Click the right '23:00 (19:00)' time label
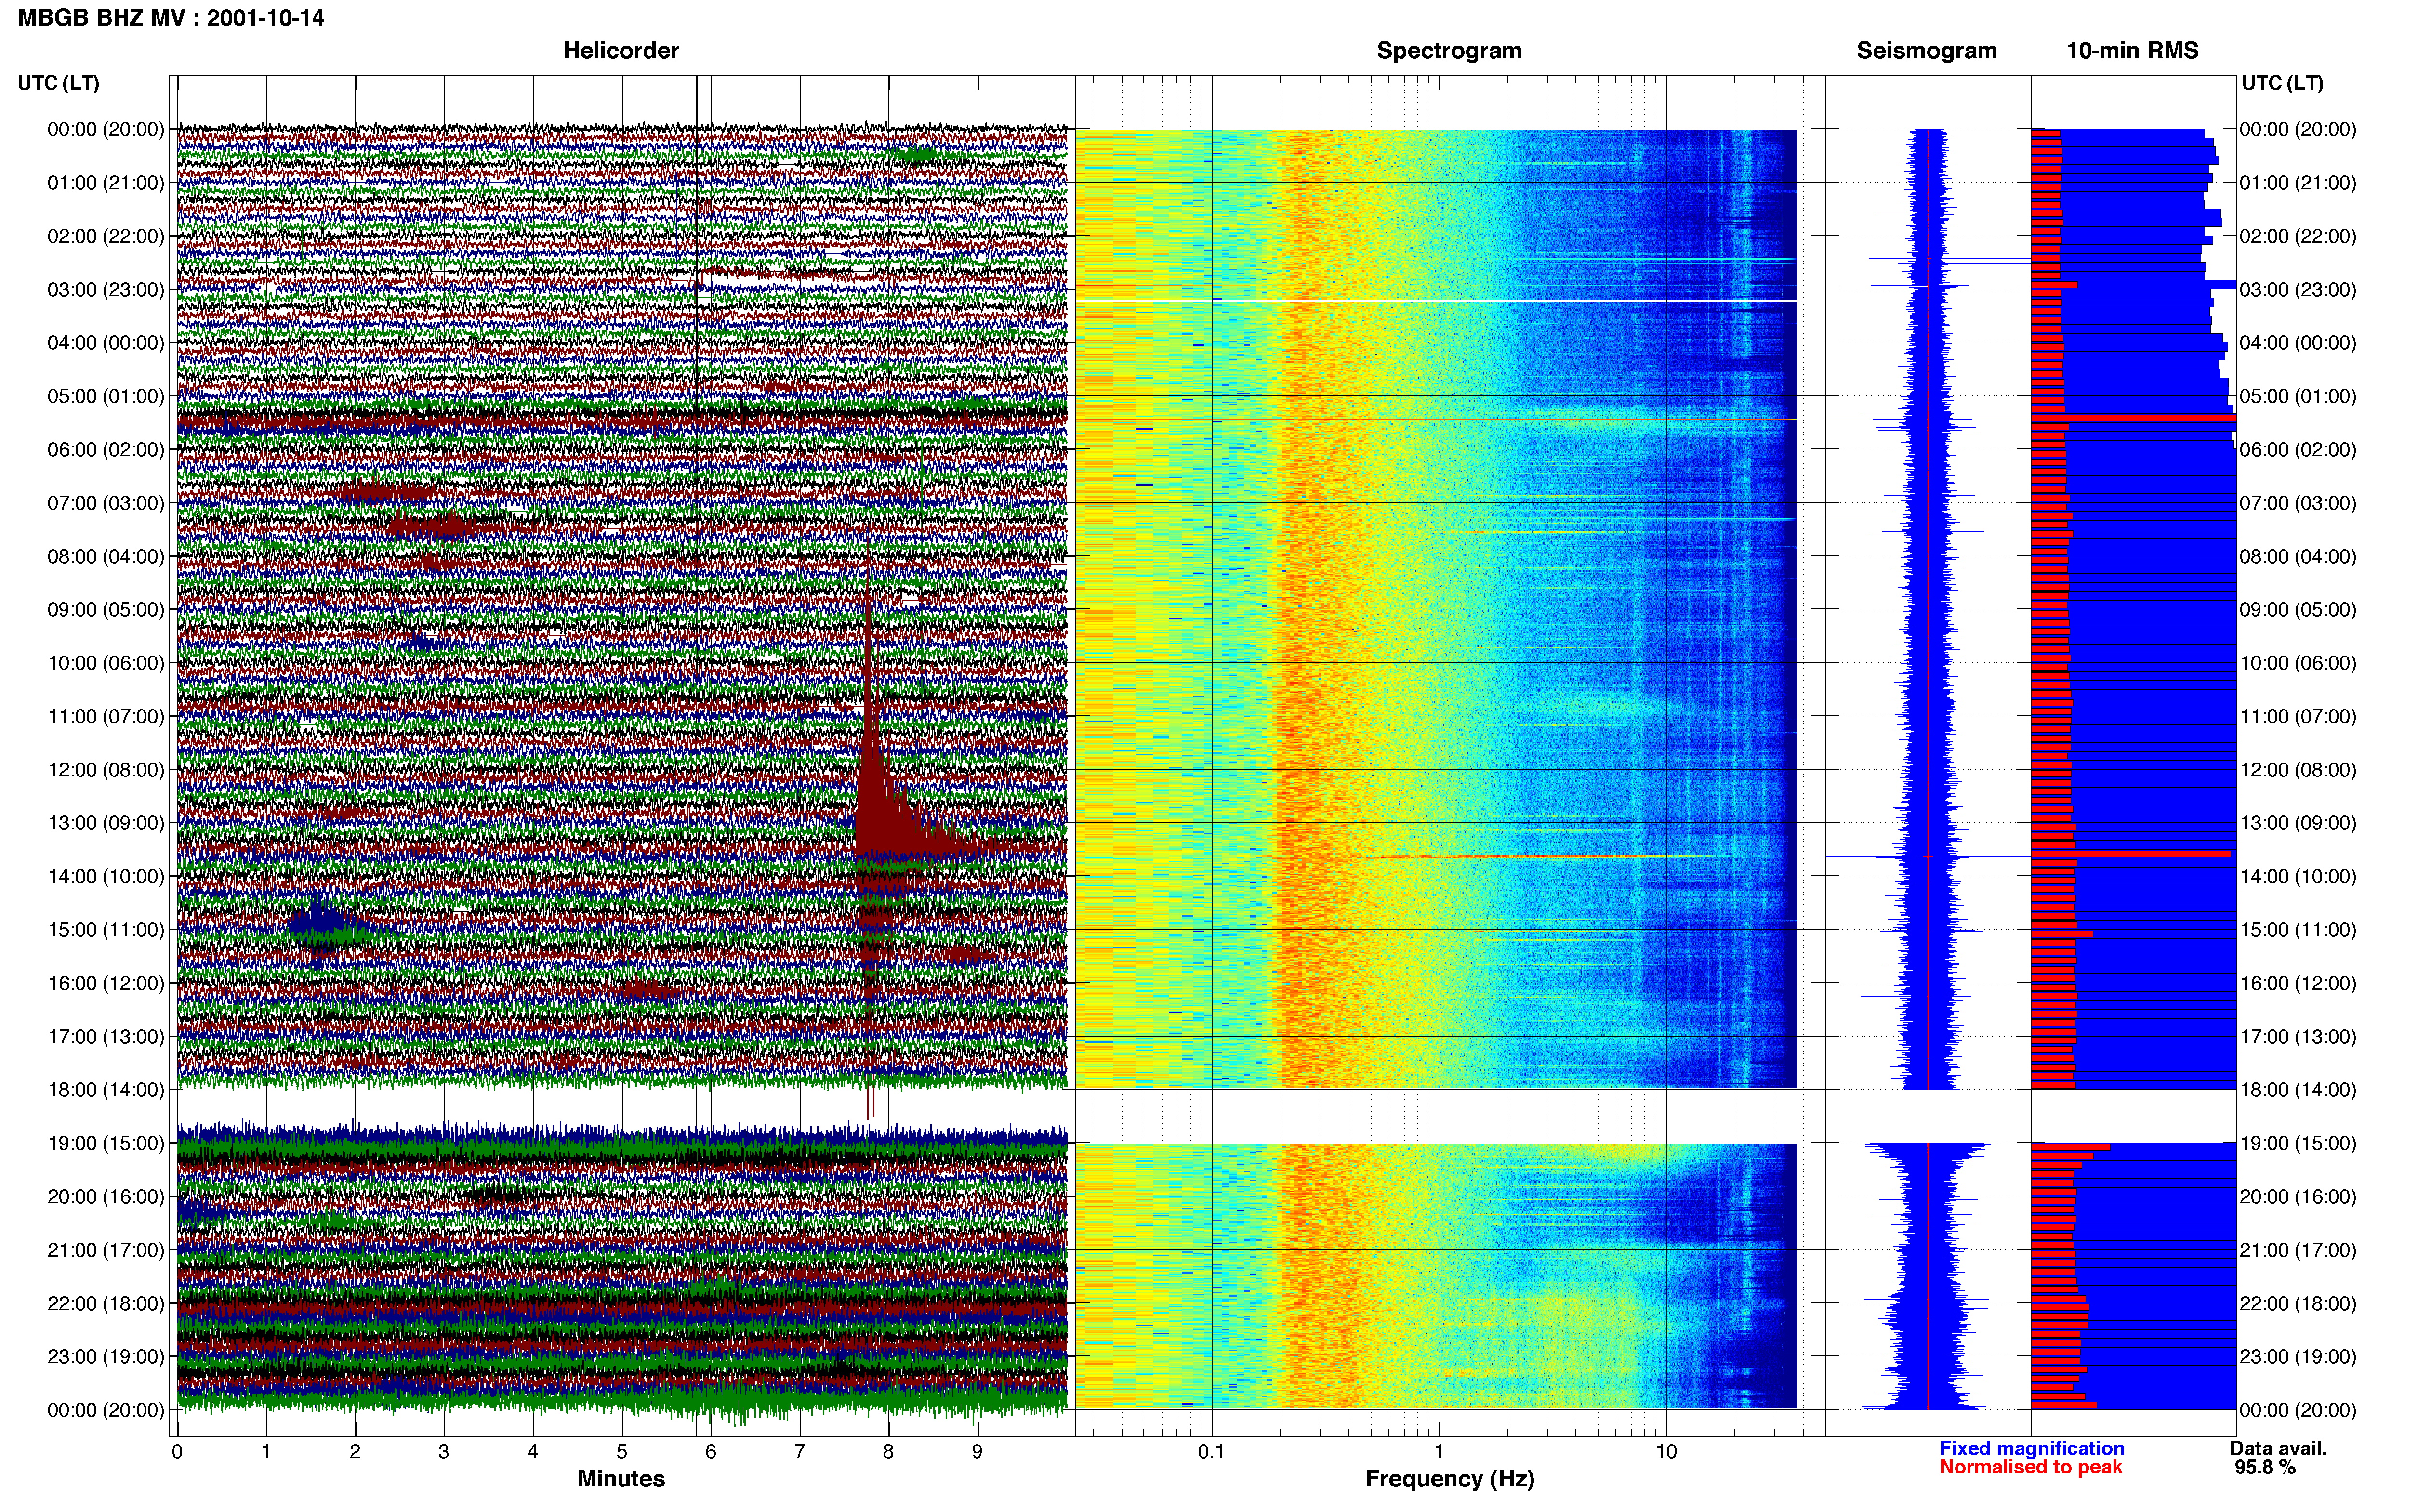This screenshot has width=2418, height=1512. coord(2298,1356)
